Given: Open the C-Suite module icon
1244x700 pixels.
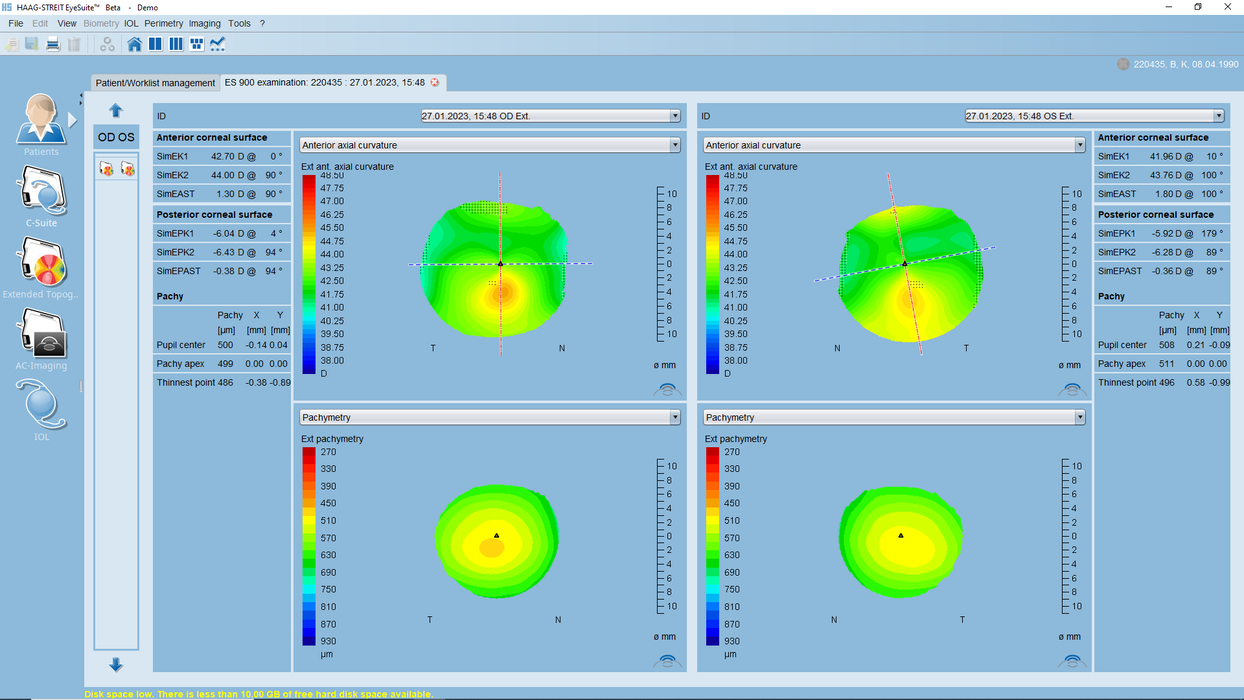Looking at the screenshot, I should 41,194.
